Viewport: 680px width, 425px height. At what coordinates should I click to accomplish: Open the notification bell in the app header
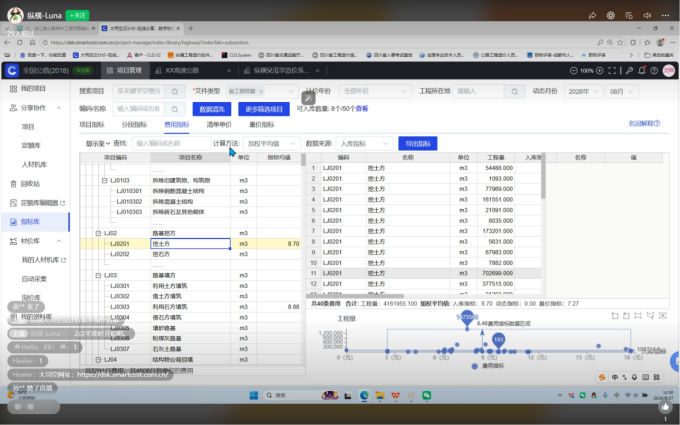642,70
